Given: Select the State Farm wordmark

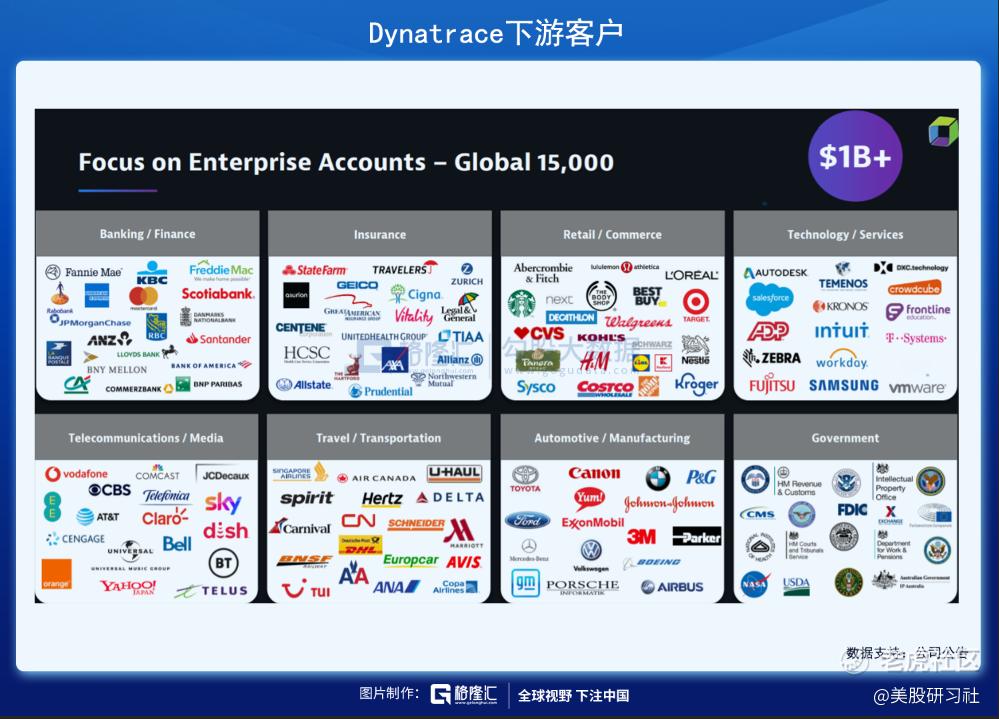Looking at the screenshot, I should [314, 270].
